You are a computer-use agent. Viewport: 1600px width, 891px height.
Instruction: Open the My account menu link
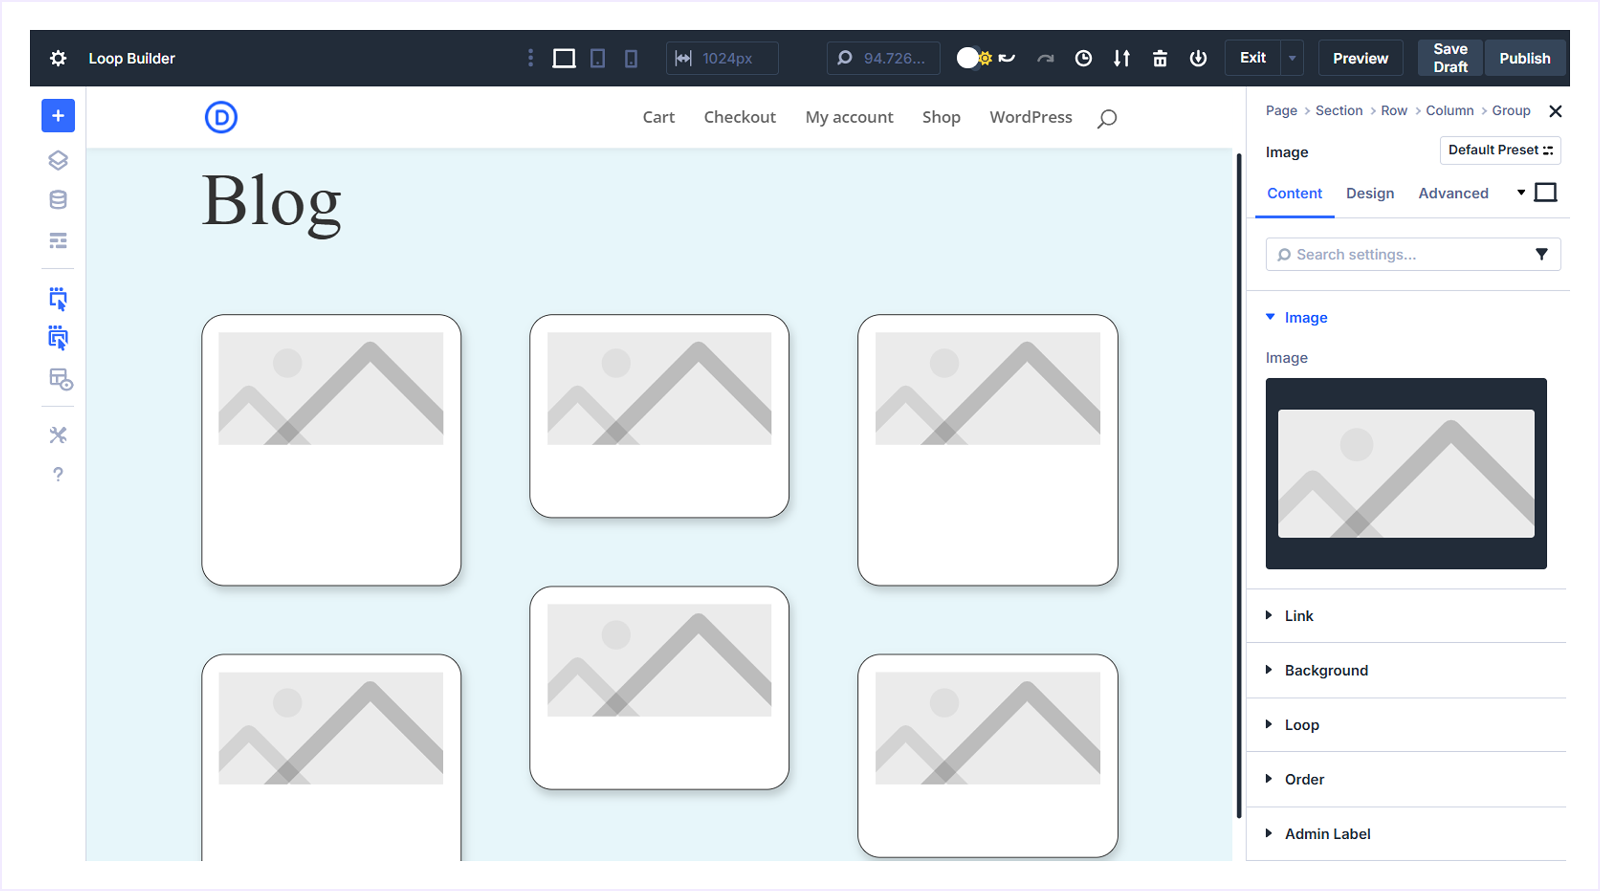coord(849,117)
